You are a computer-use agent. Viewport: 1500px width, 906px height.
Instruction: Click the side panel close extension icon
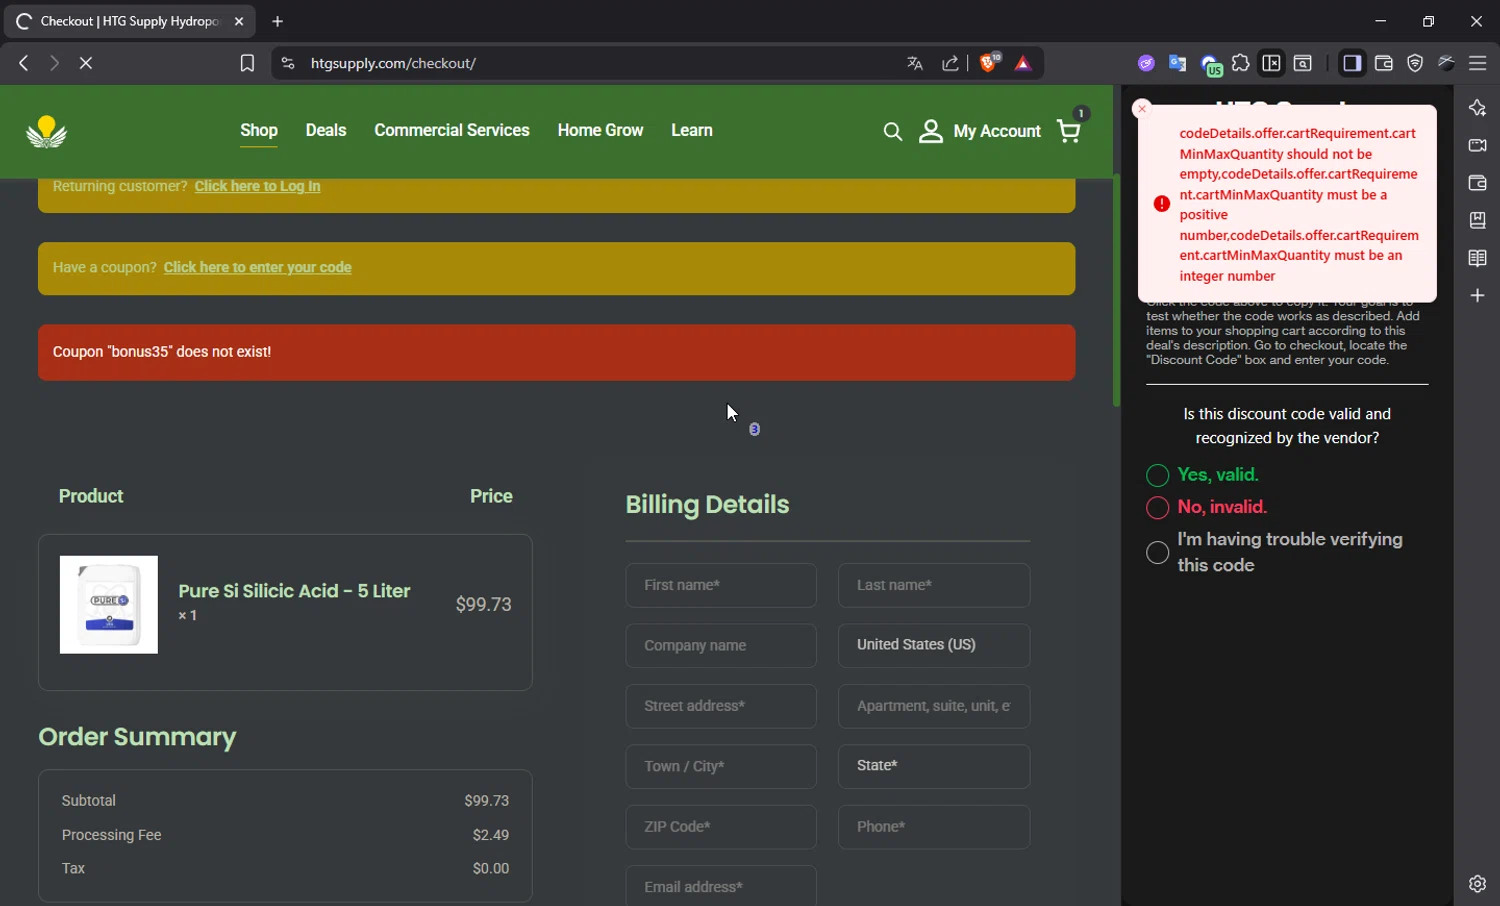coord(1271,63)
